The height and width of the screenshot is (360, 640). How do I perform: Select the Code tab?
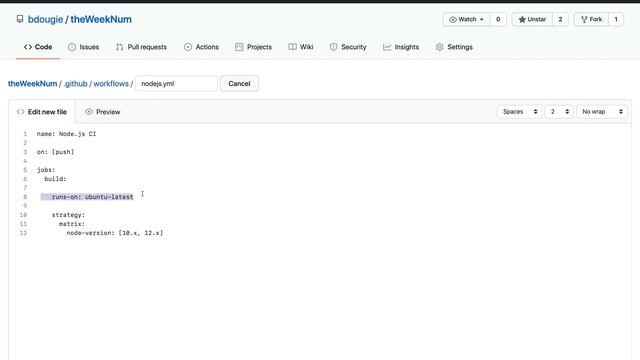pos(38,47)
